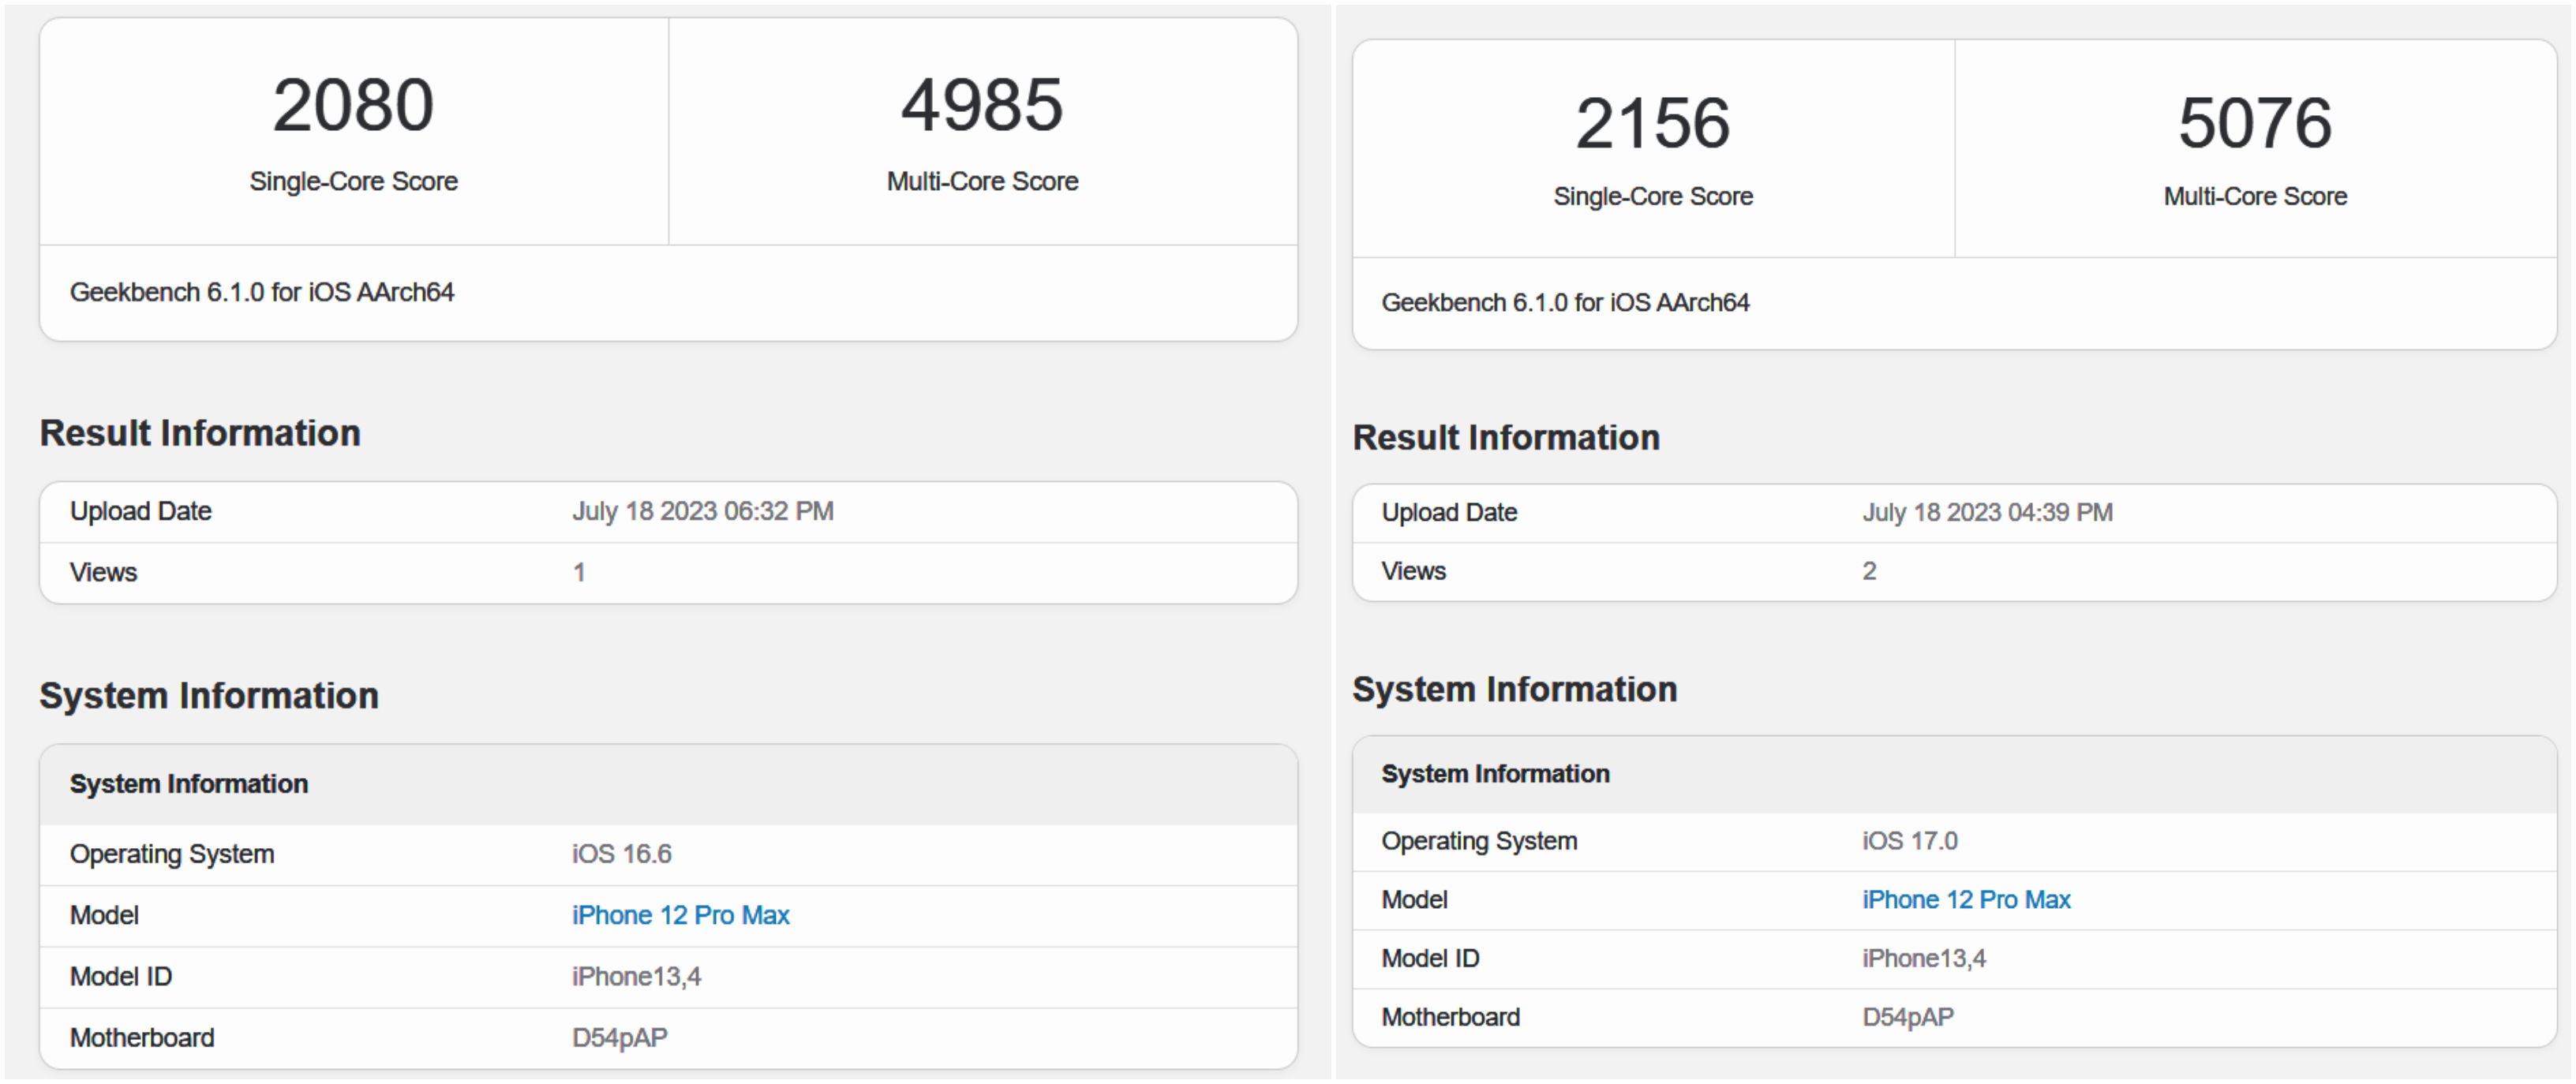
Task: Click left Views count value 1
Action: (579, 573)
